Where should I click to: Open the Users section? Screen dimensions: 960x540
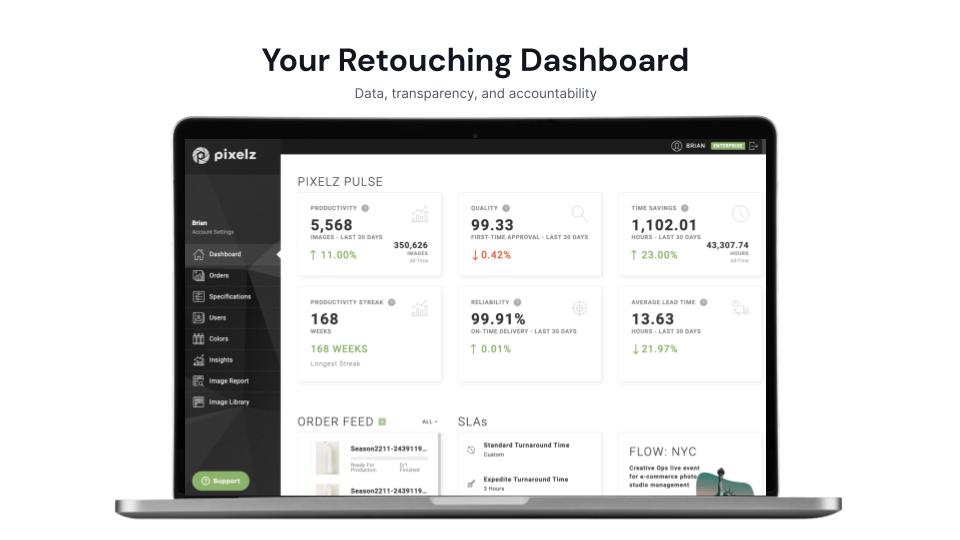pyautogui.click(x=233, y=318)
